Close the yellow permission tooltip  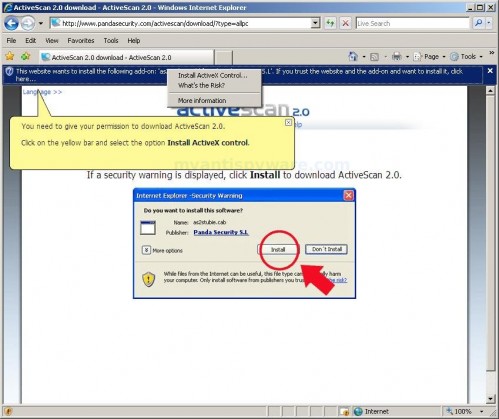click(x=288, y=123)
